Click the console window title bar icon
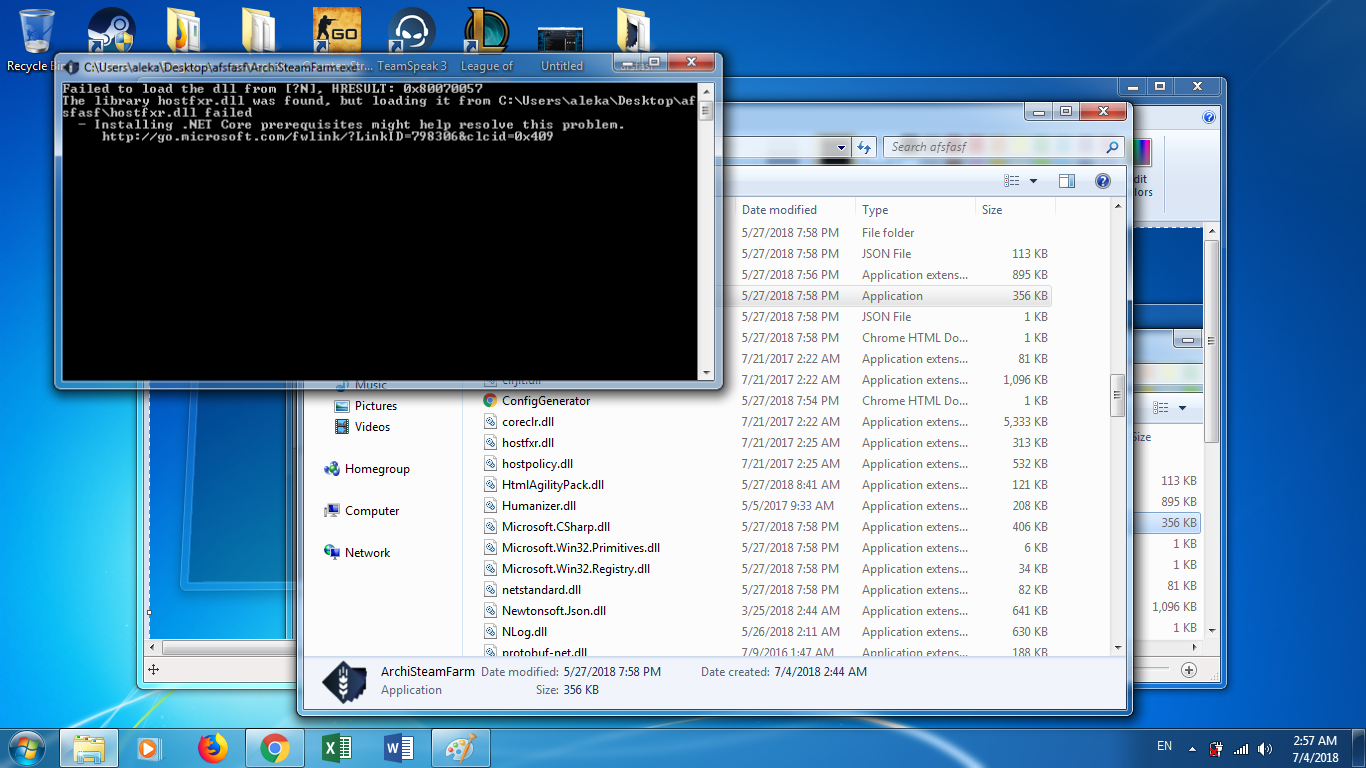Viewport: 1366px width, 768px height. 71,67
